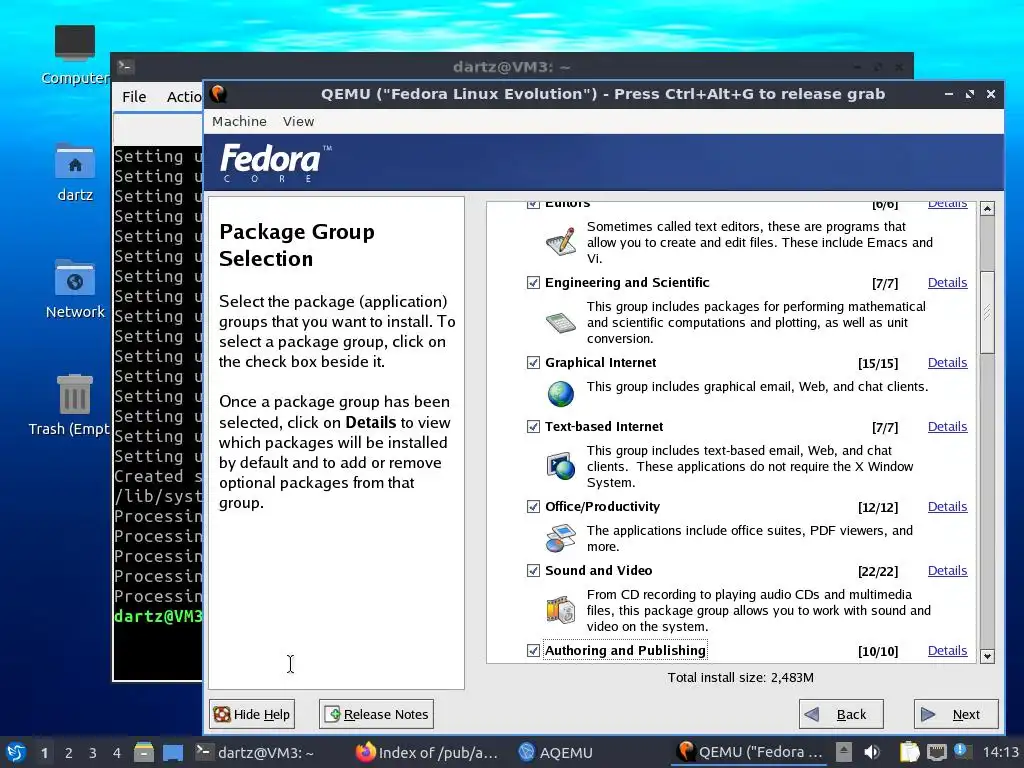
Task: Click the Next button
Action: pyautogui.click(x=956, y=714)
